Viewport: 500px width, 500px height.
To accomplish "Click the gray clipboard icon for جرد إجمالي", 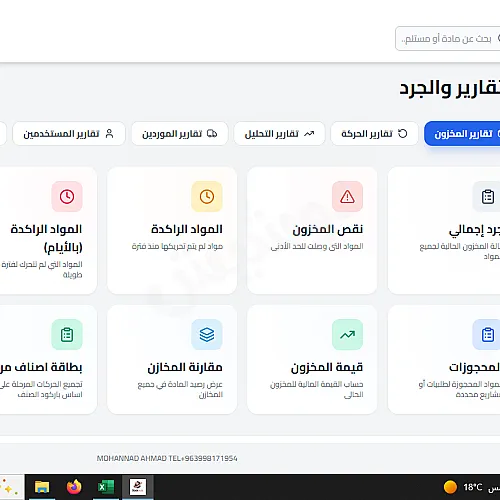I will 486,197.
